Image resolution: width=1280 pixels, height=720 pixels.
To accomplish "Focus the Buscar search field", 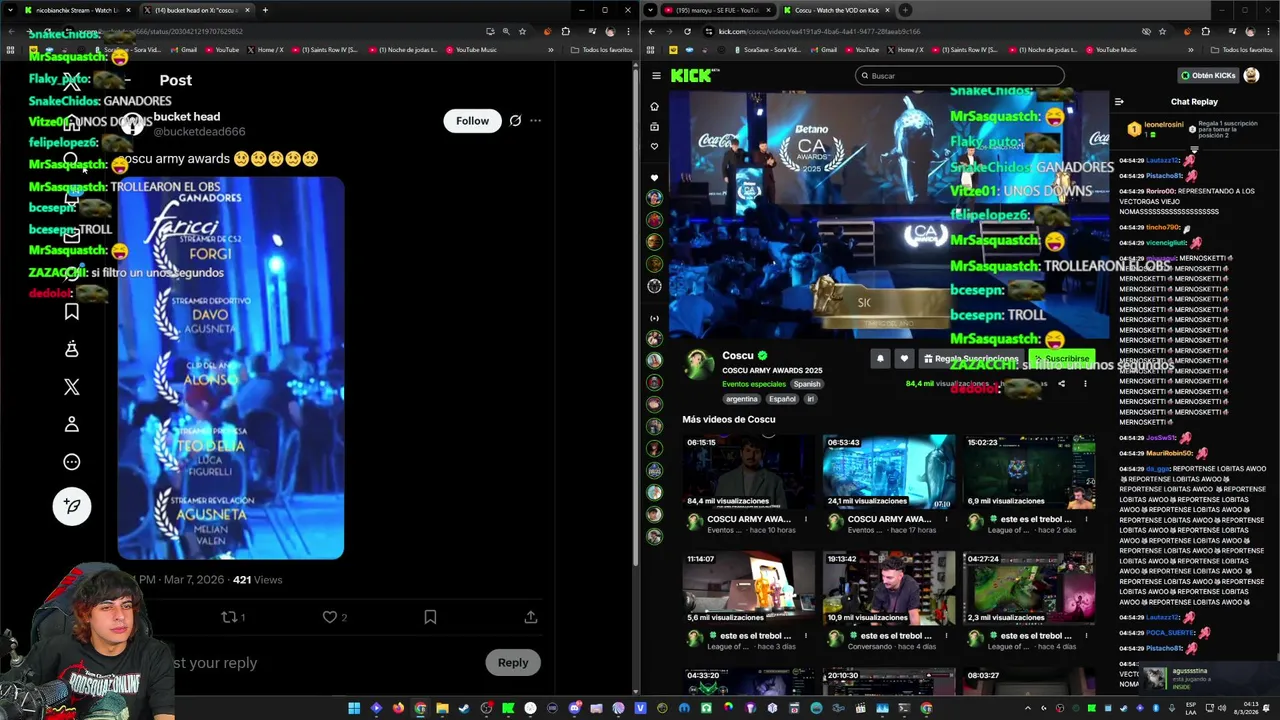I will point(960,75).
